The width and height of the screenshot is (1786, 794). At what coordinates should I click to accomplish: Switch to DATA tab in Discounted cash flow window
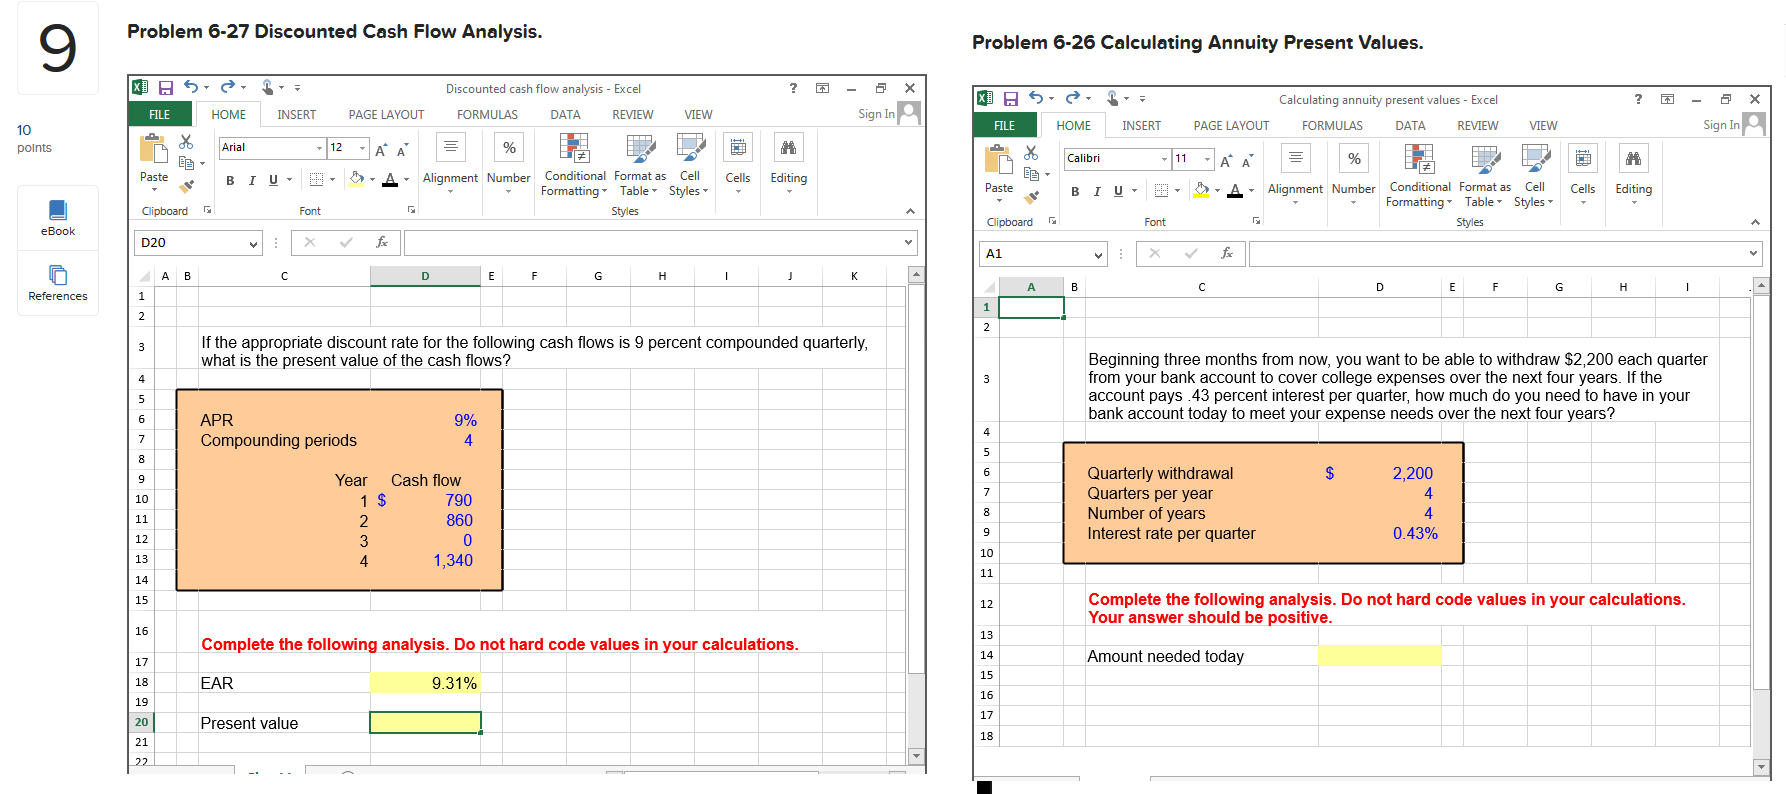pos(565,115)
